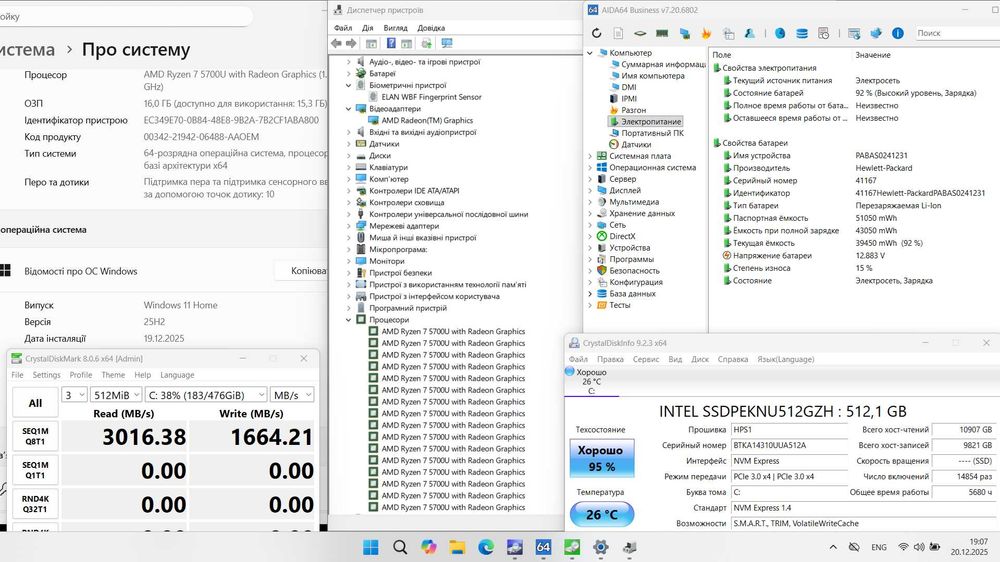This screenshot has width=1000, height=562.
Task: Open taskbar search magnifier
Action: point(400,547)
